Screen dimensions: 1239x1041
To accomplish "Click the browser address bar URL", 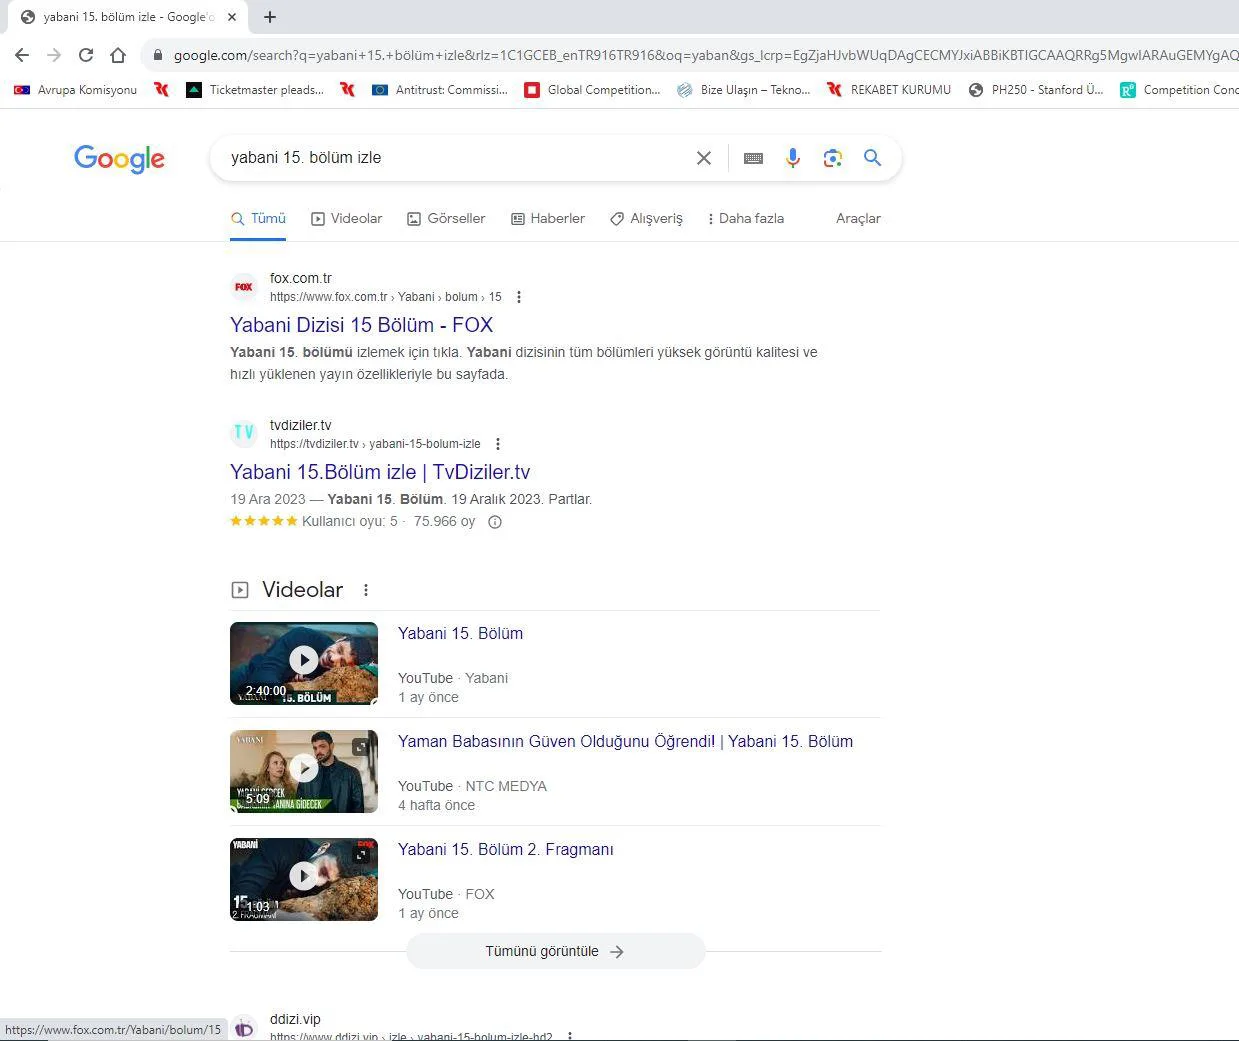I will point(704,55).
